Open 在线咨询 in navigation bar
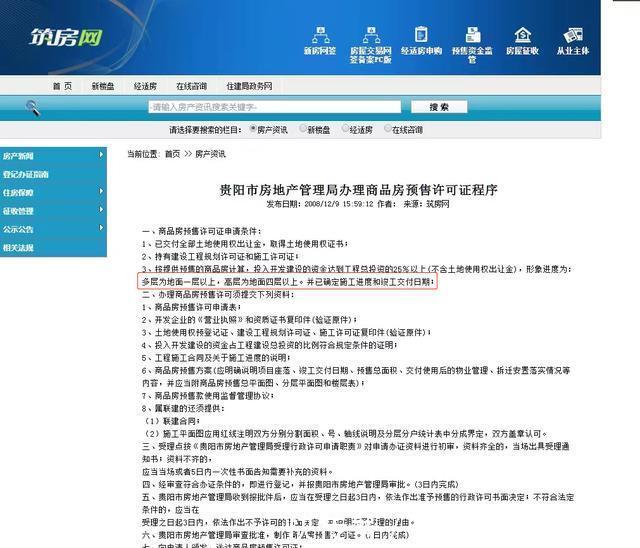640x548 pixels. 191,86
